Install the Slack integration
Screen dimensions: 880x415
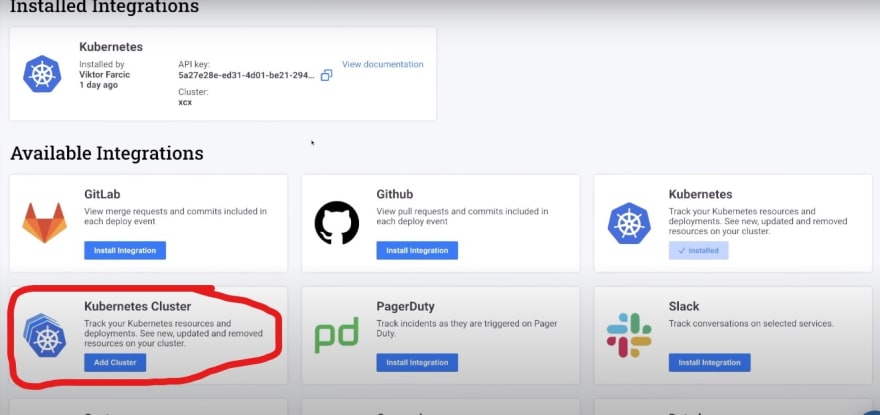click(x=709, y=363)
